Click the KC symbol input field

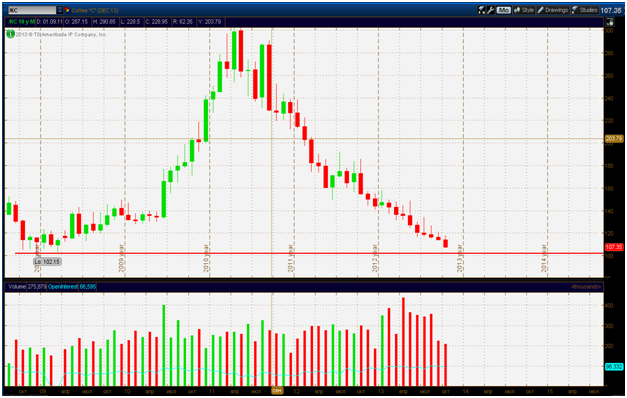[x=32, y=10]
